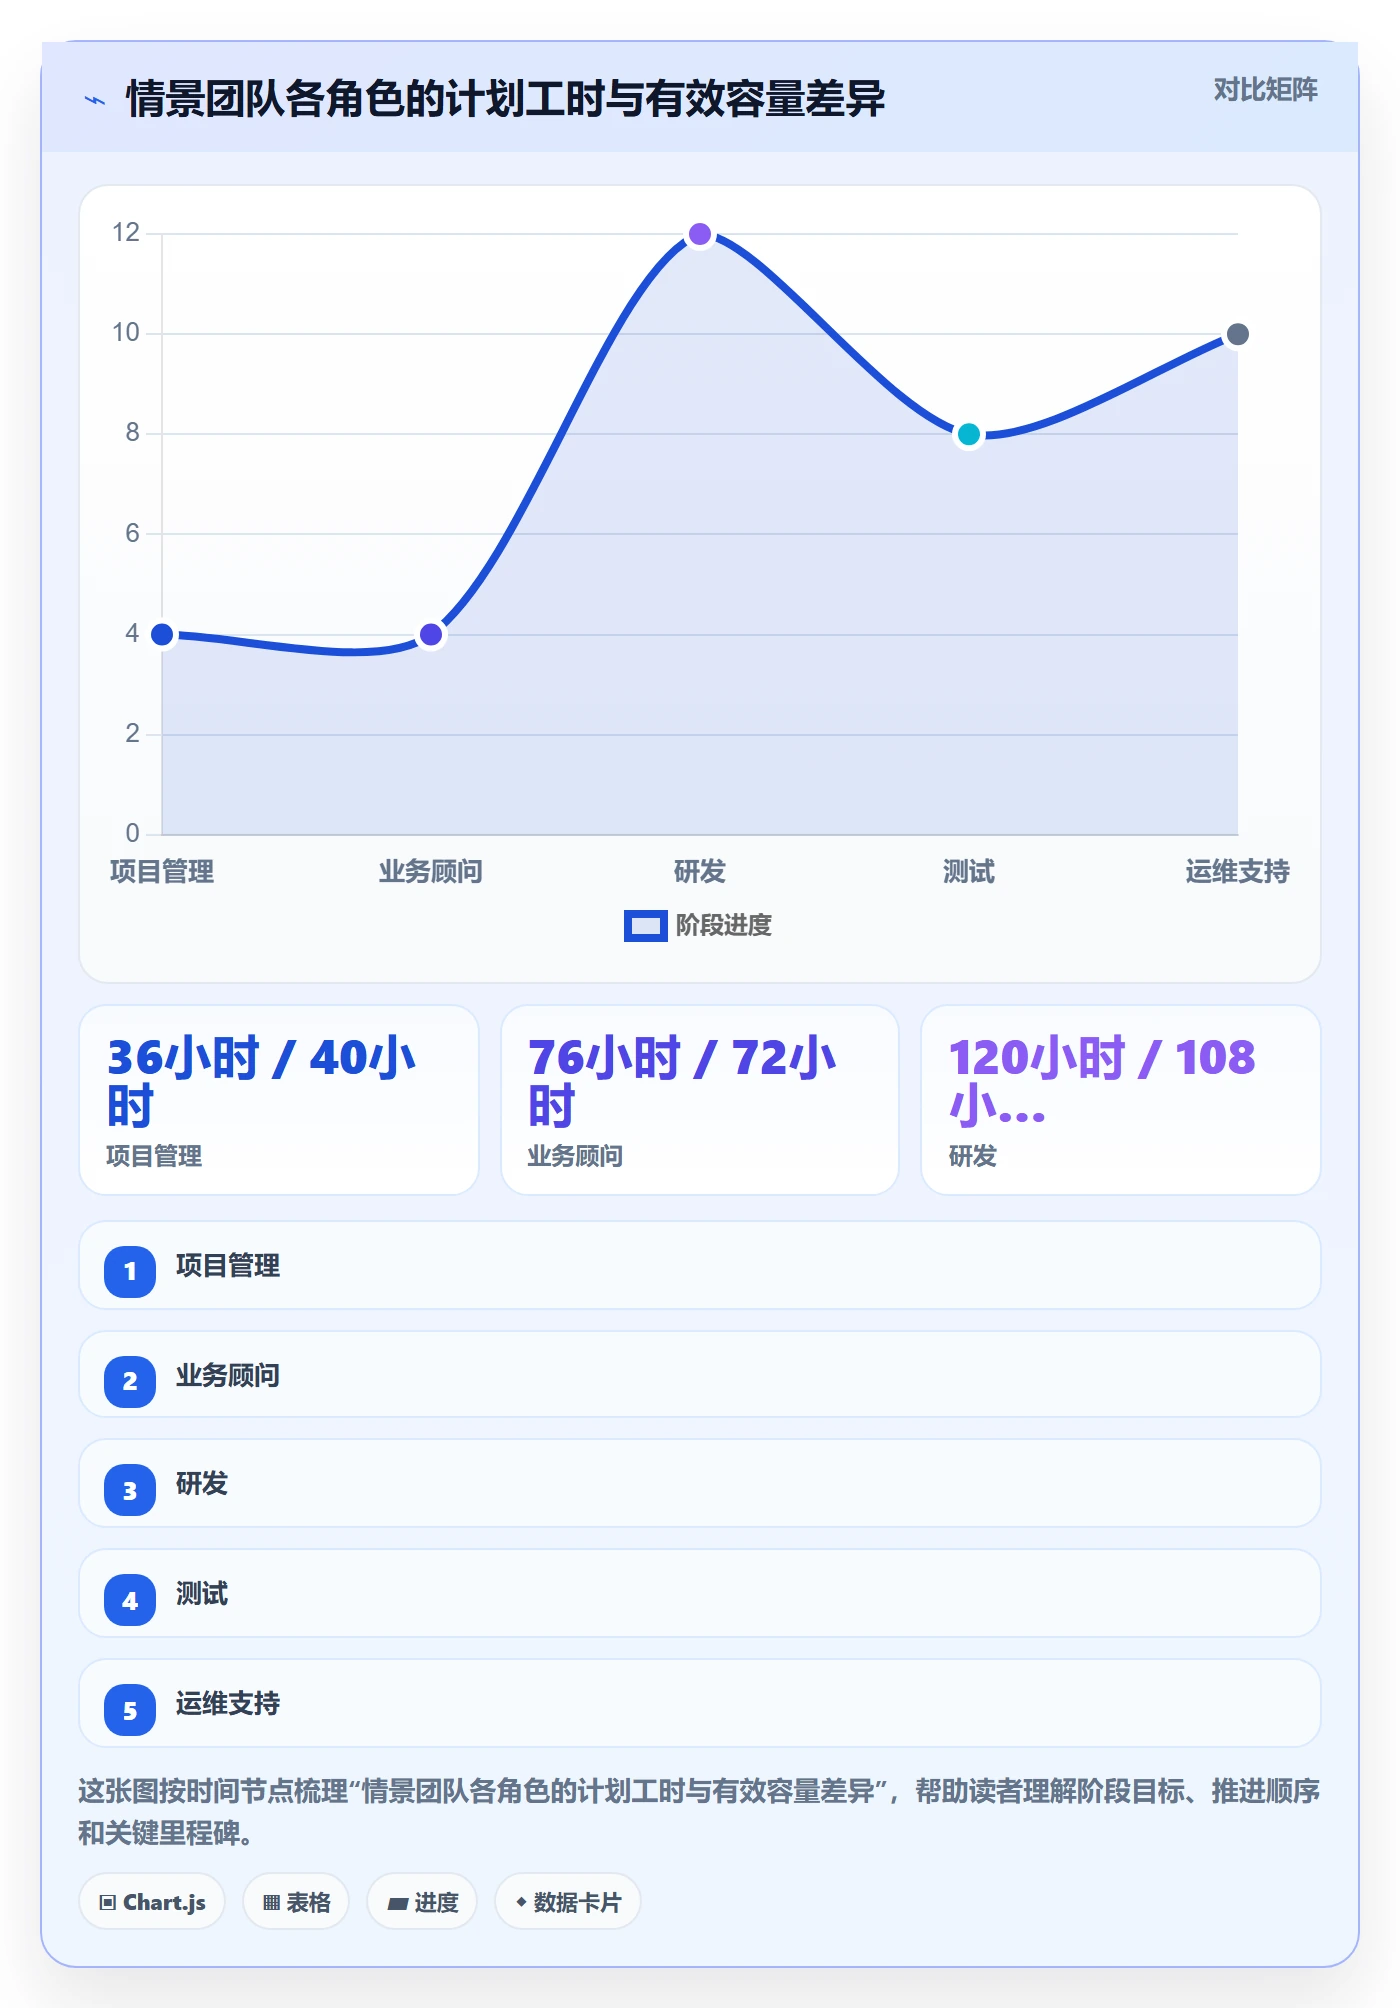1400x2008 pixels.
Task: Select step 4 badge for 测试
Action: click(130, 1601)
